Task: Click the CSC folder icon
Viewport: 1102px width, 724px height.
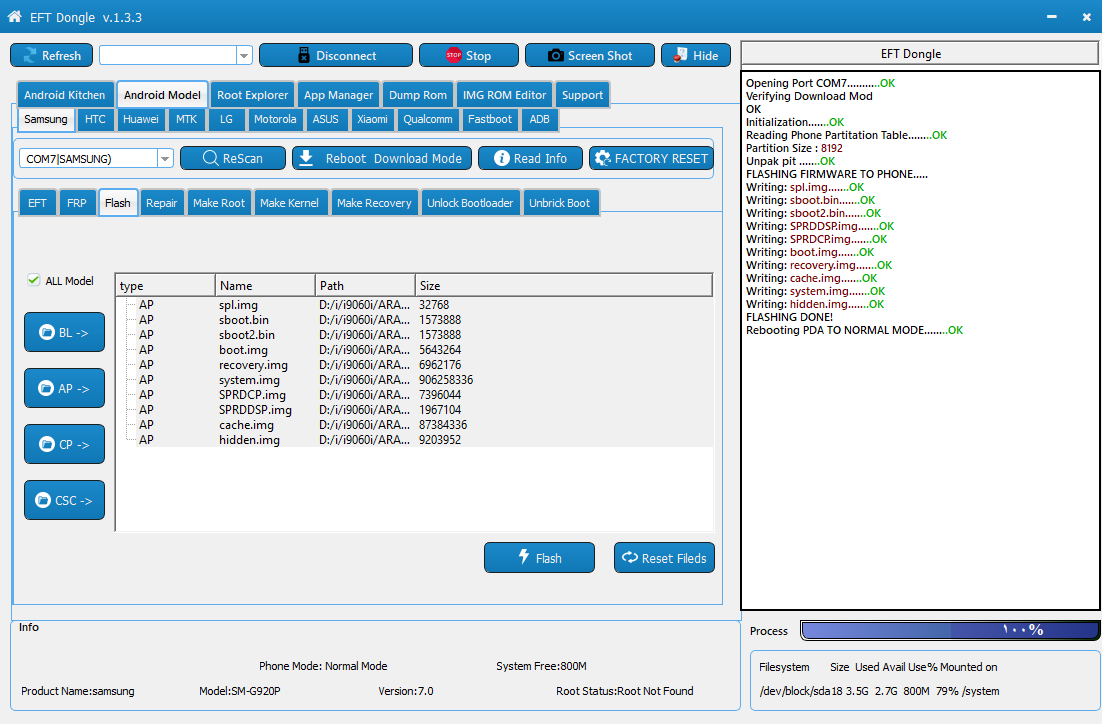Action: (43, 500)
